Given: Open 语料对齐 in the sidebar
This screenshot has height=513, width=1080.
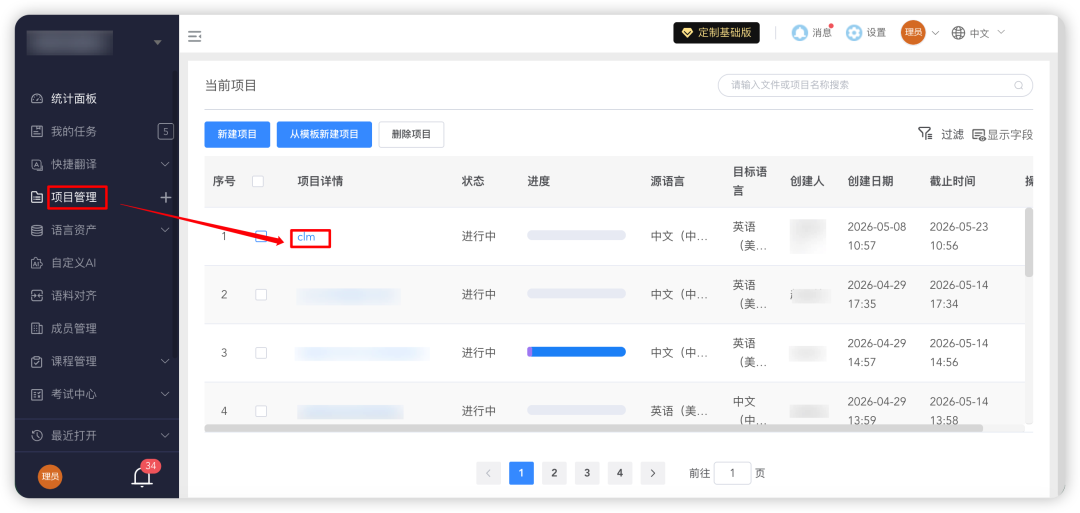Looking at the screenshot, I should 74,295.
